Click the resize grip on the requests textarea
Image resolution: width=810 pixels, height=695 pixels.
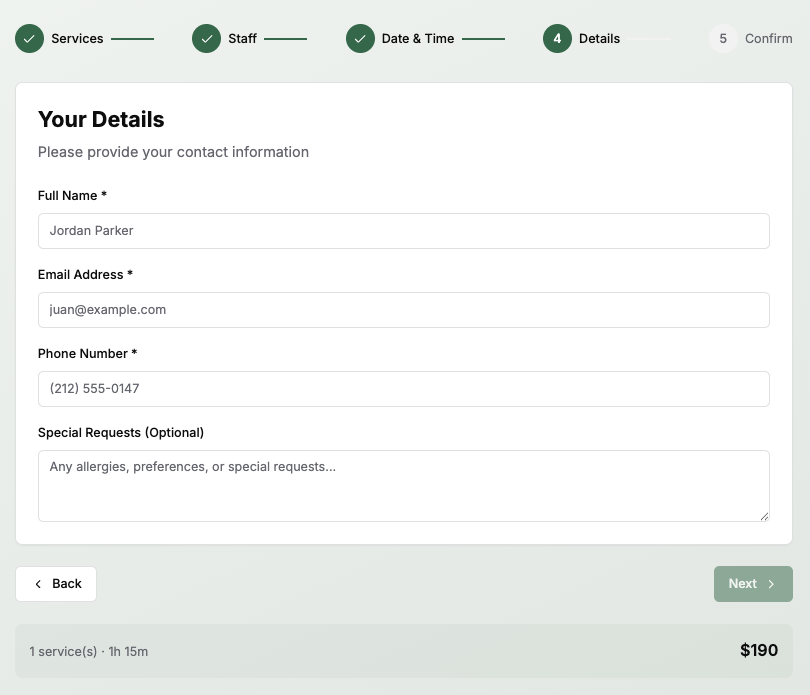coord(764,516)
